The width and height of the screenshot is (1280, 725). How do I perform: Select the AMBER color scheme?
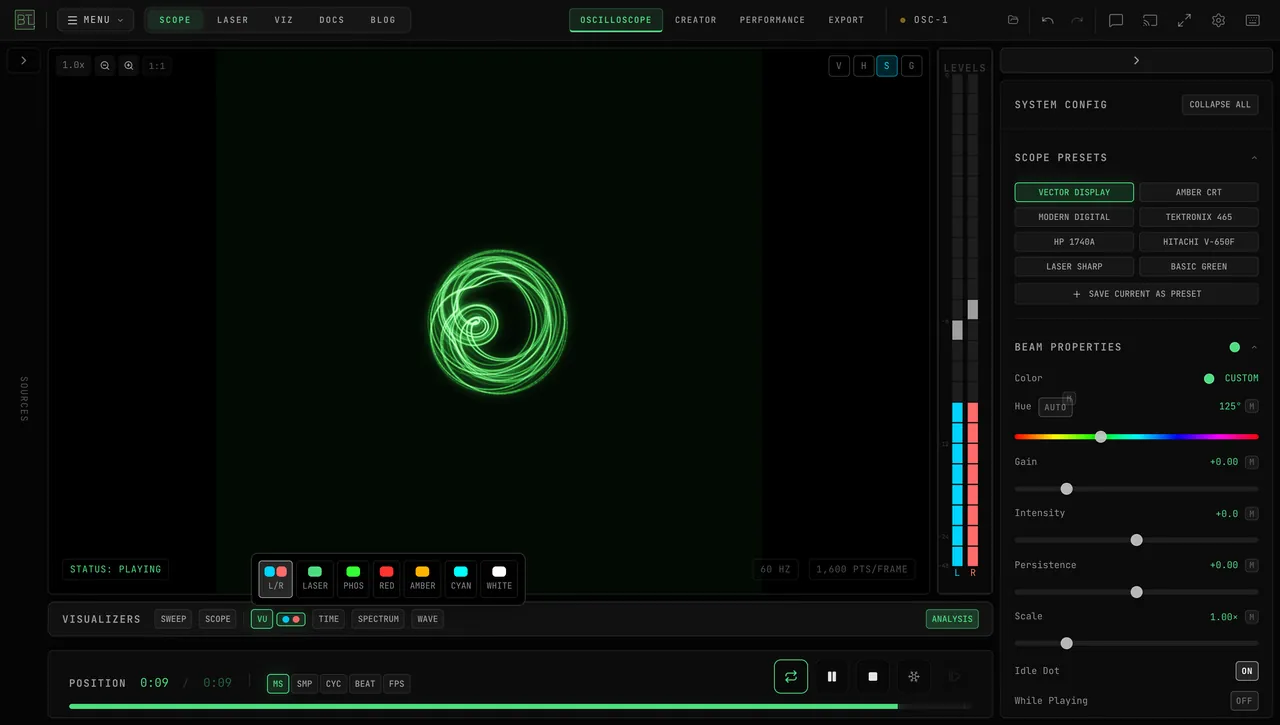(x=422, y=578)
